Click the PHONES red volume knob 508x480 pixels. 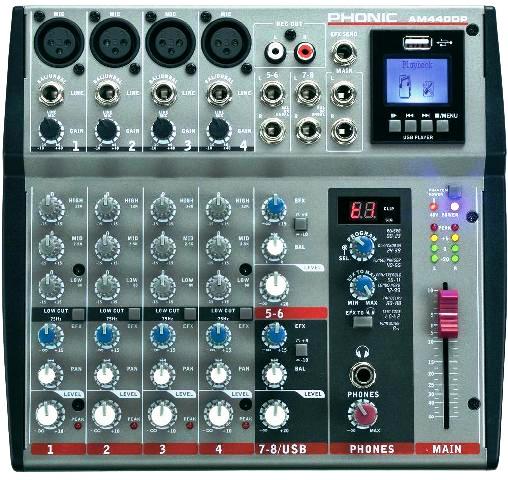[x=363, y=415]
